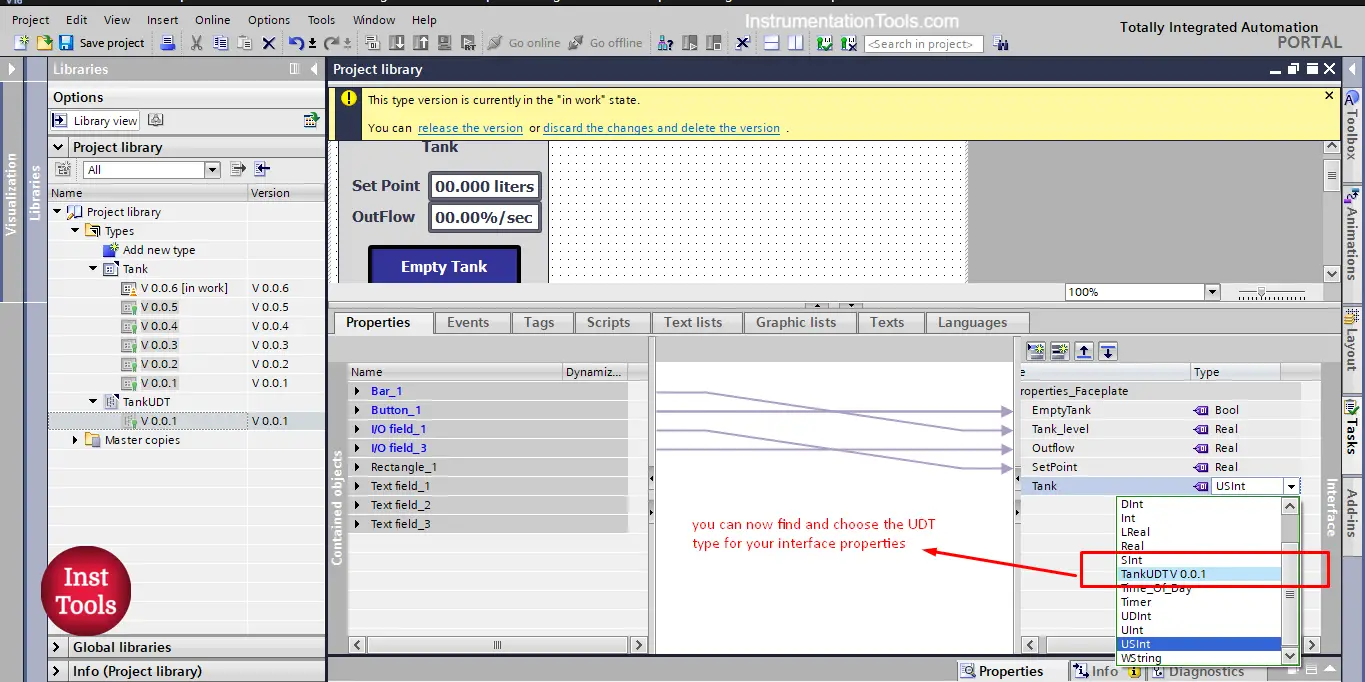Click the New project toolbar icon
Viewport: 1365px width, 682px height.
point(22,43)
